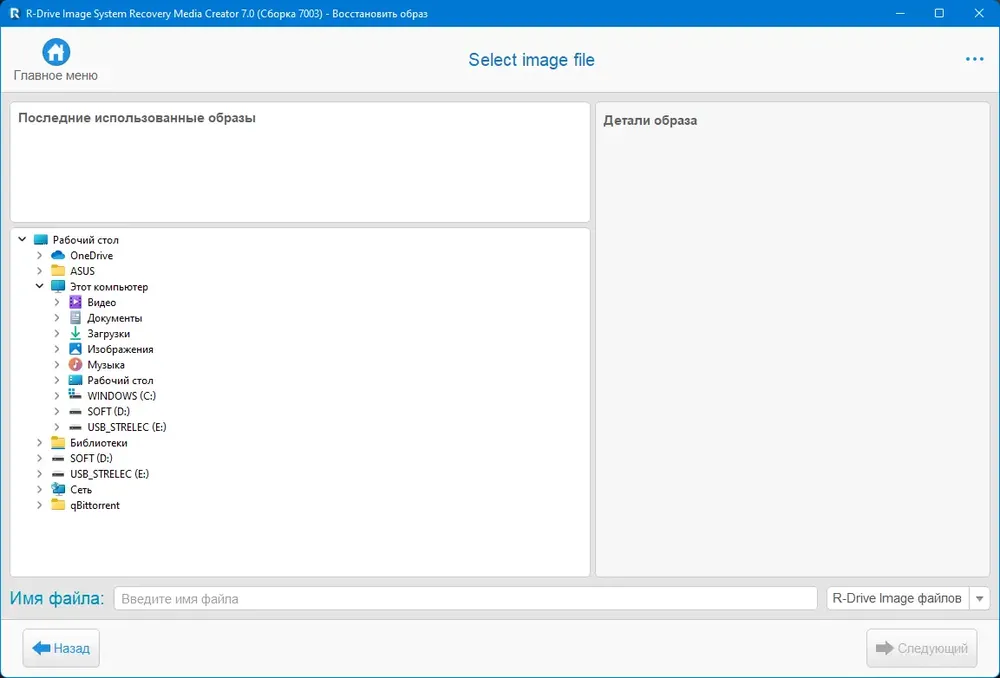Viewport: 1000px width, 678px height.
Task: Click the Документы folder icon
Action: (75, 318)
